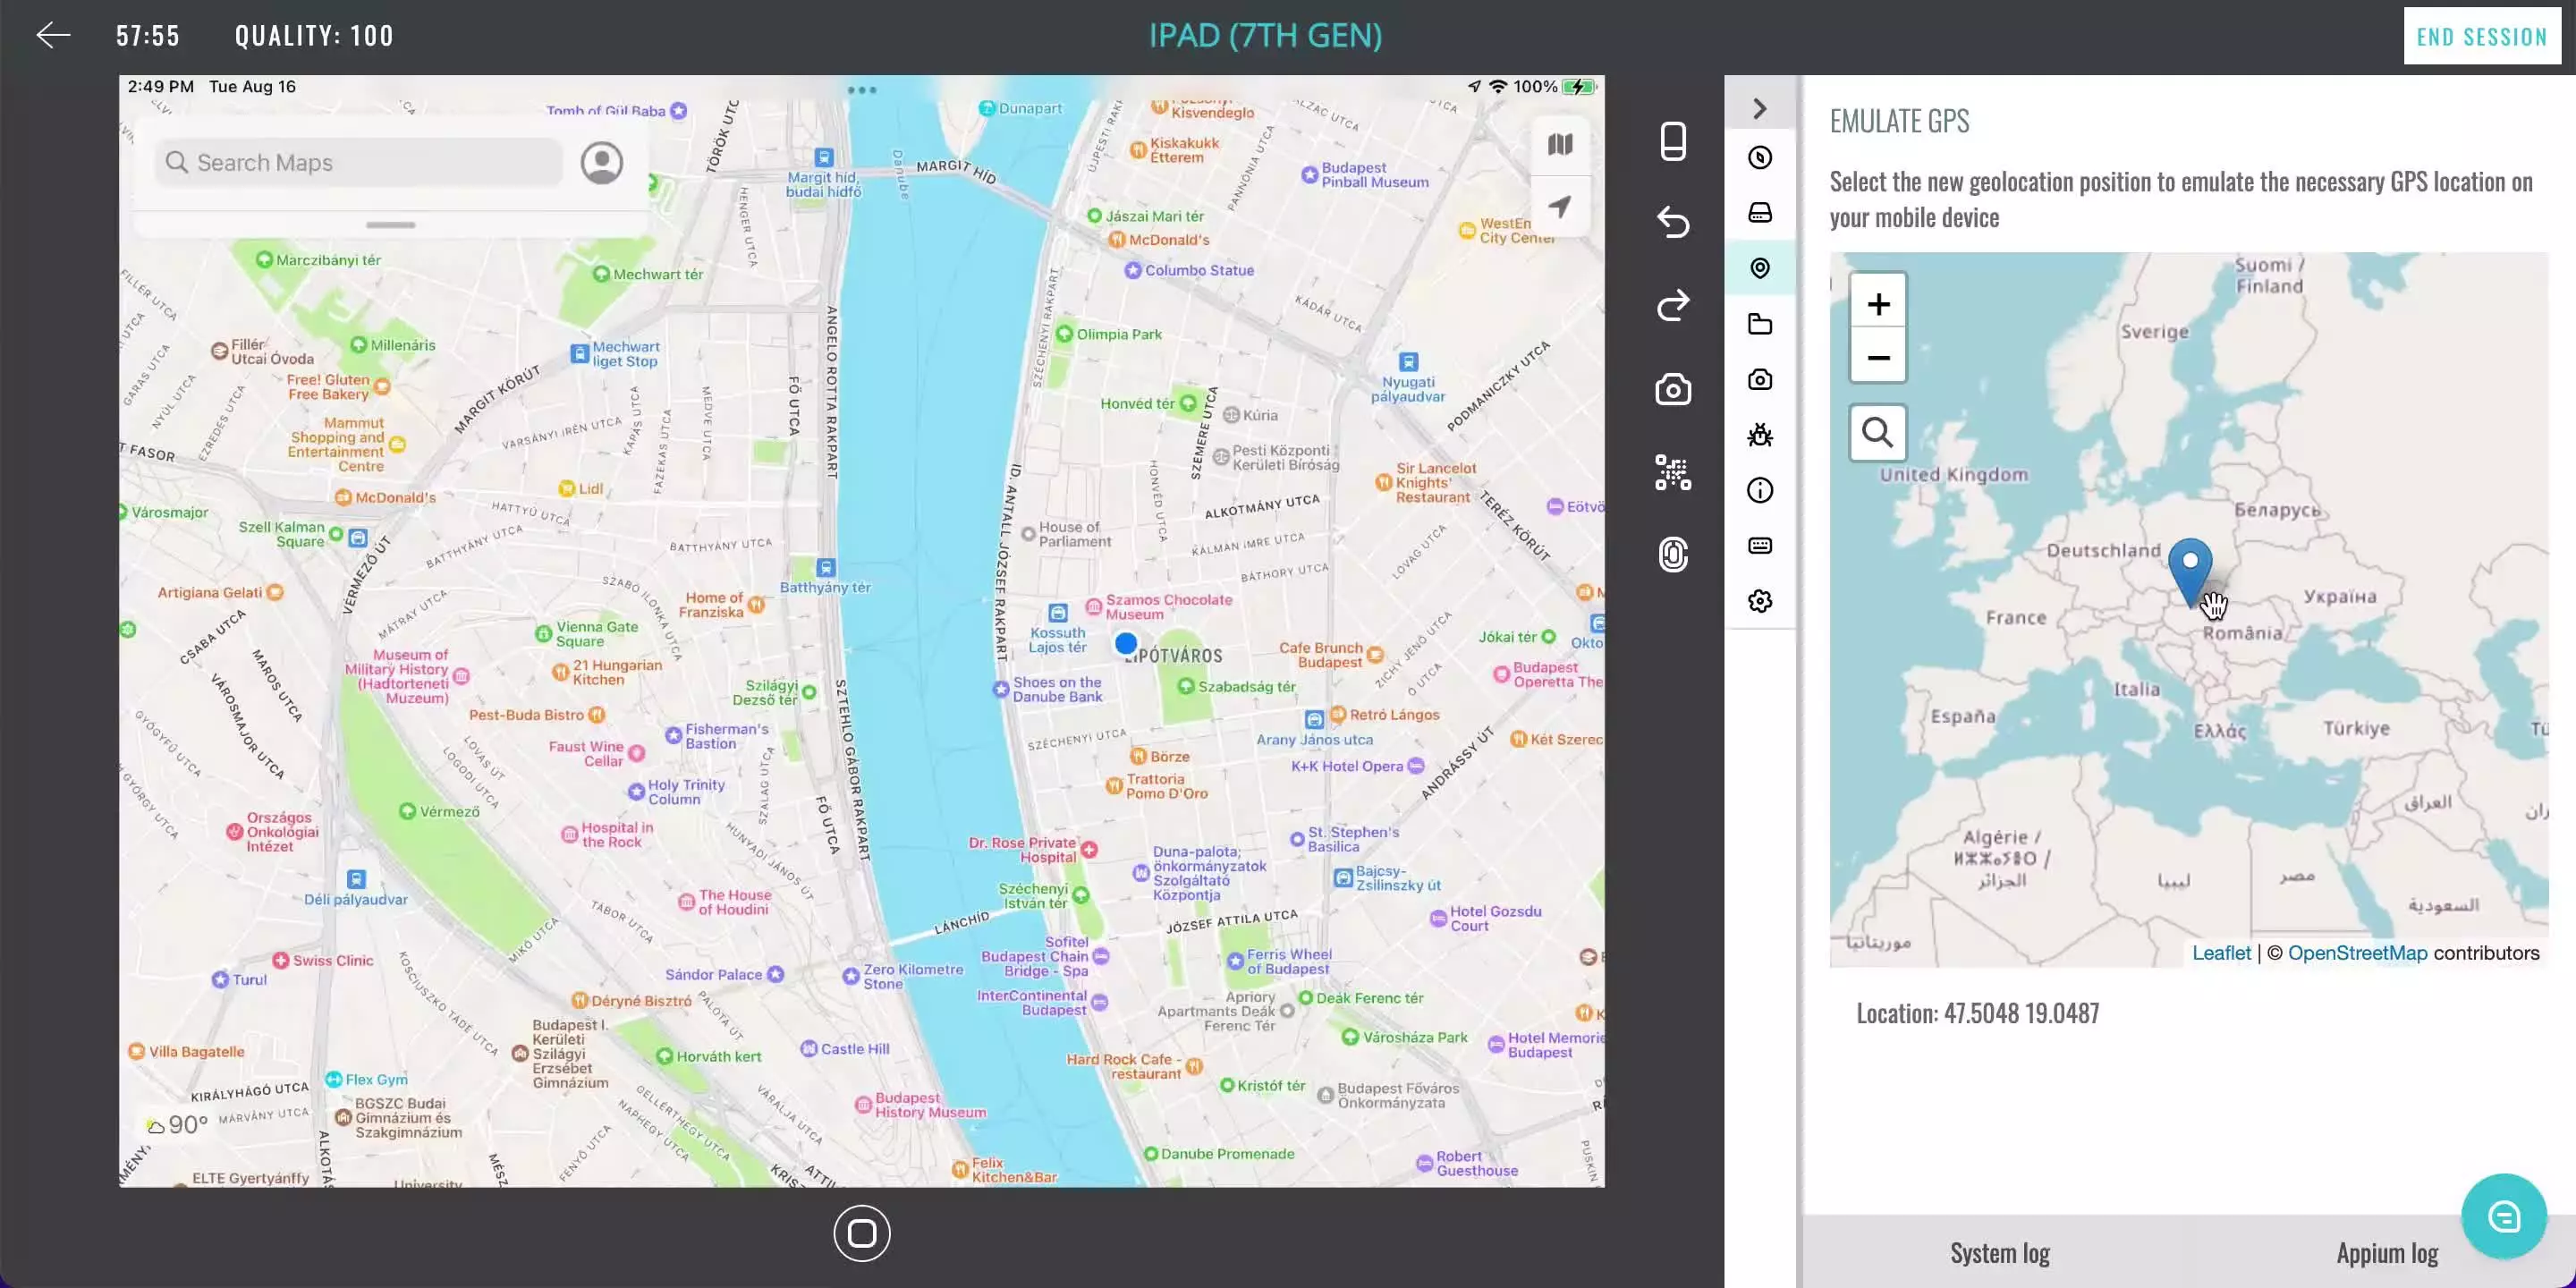This screenshot has height=1288, width=2576.
Task: Tap Nyugati pályaudvar station icon
Action: pos(1408,361)
